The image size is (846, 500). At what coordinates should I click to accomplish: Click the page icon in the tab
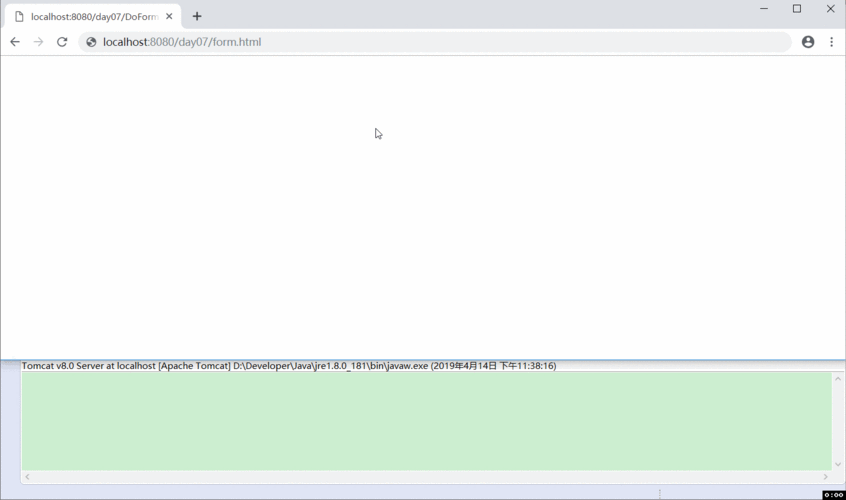pyautogui.click(x=19, y=16)
